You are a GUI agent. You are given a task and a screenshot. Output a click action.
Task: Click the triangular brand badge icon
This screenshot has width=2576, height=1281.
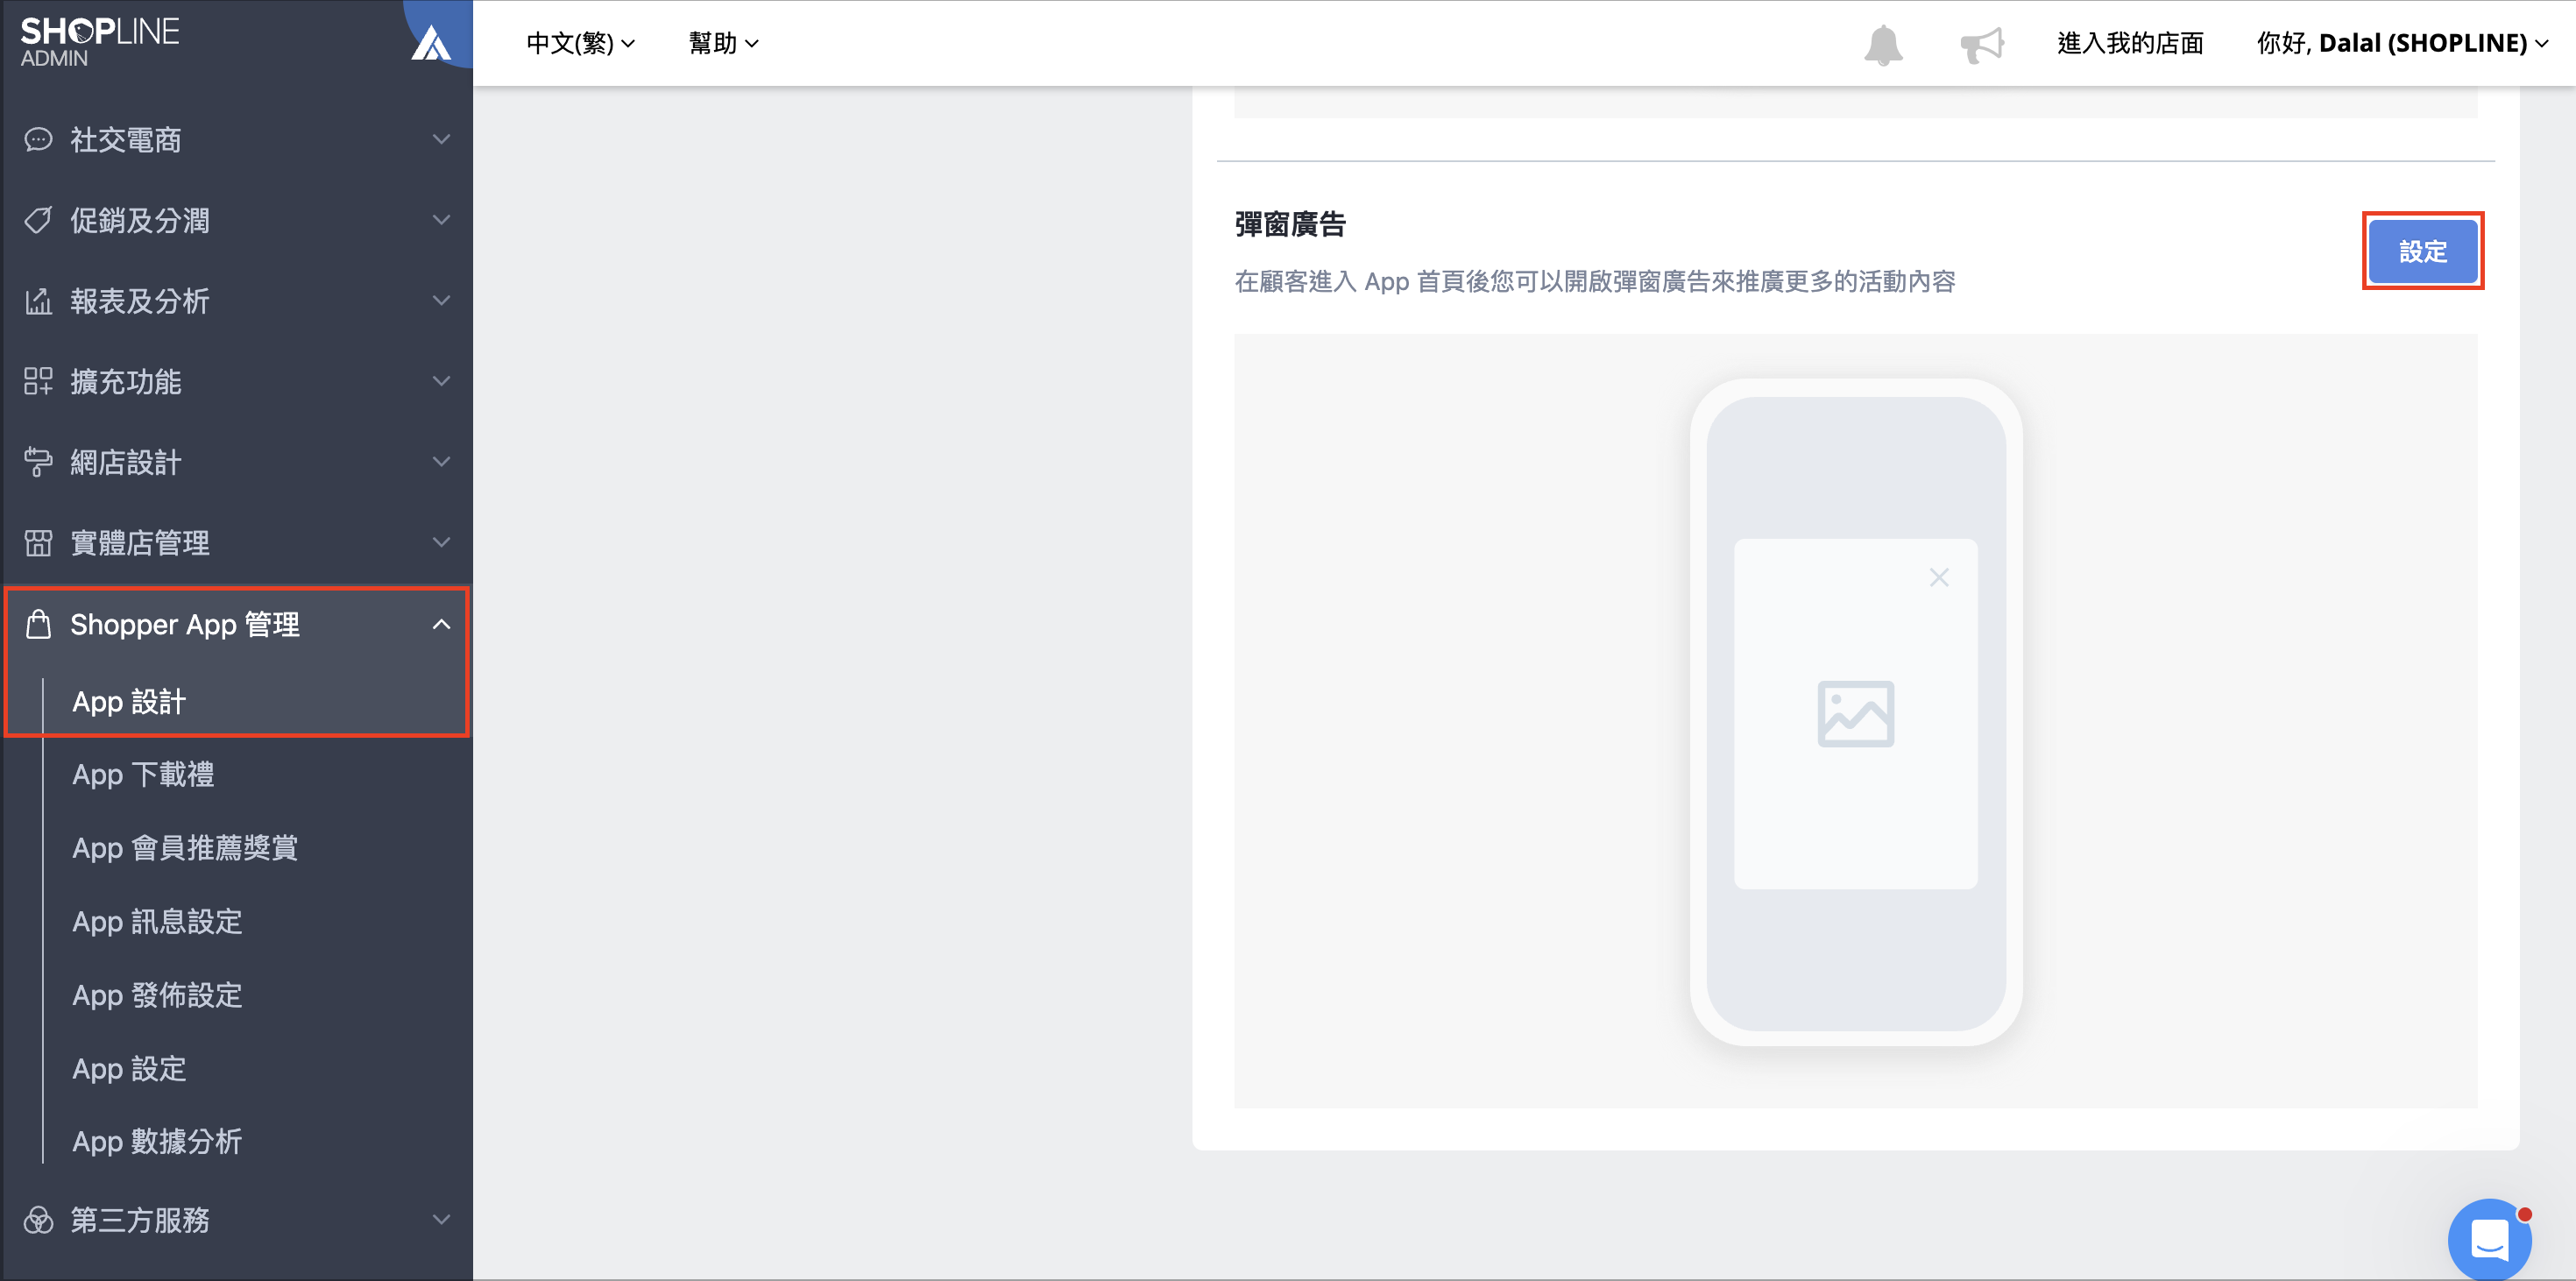point(432,43)
